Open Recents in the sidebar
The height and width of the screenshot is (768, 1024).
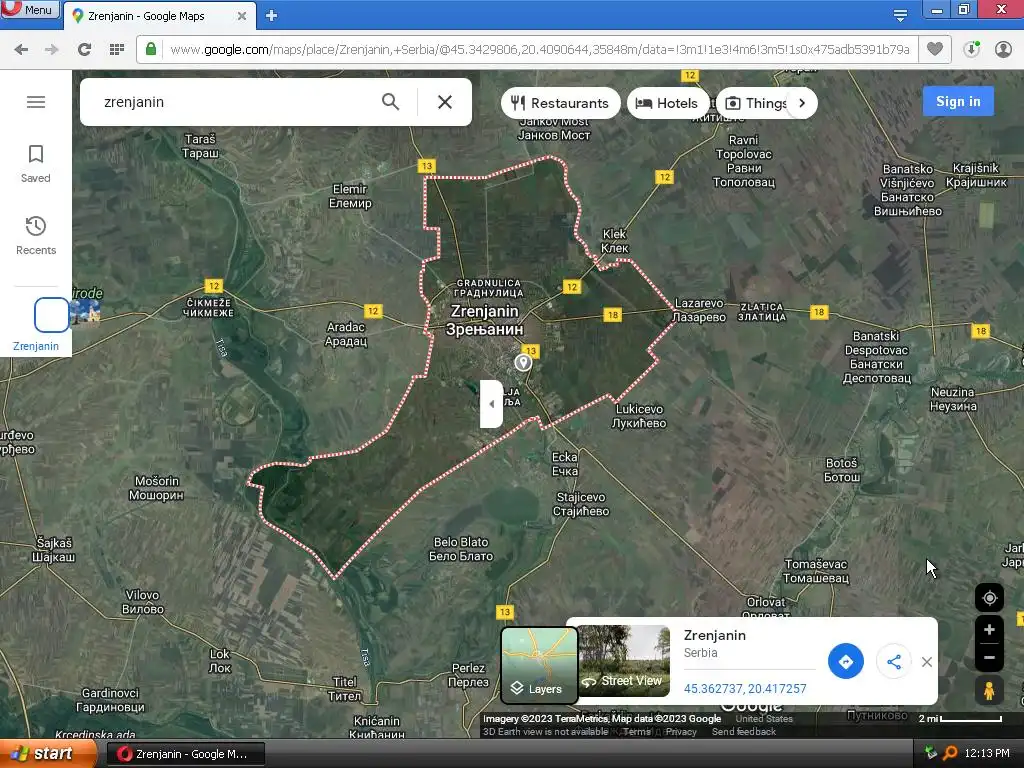coord(36,236)
